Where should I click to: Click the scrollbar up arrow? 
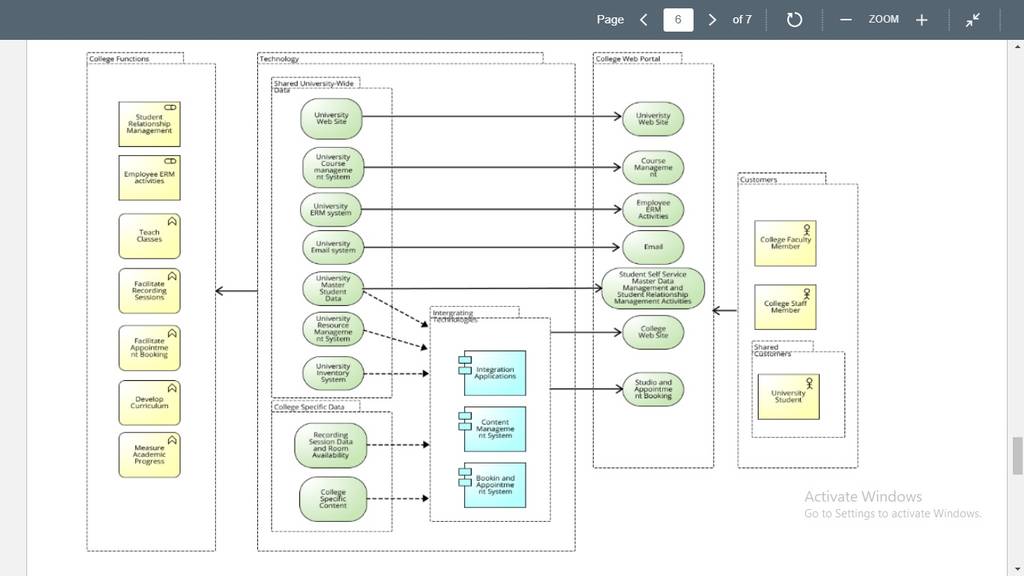1017,46
